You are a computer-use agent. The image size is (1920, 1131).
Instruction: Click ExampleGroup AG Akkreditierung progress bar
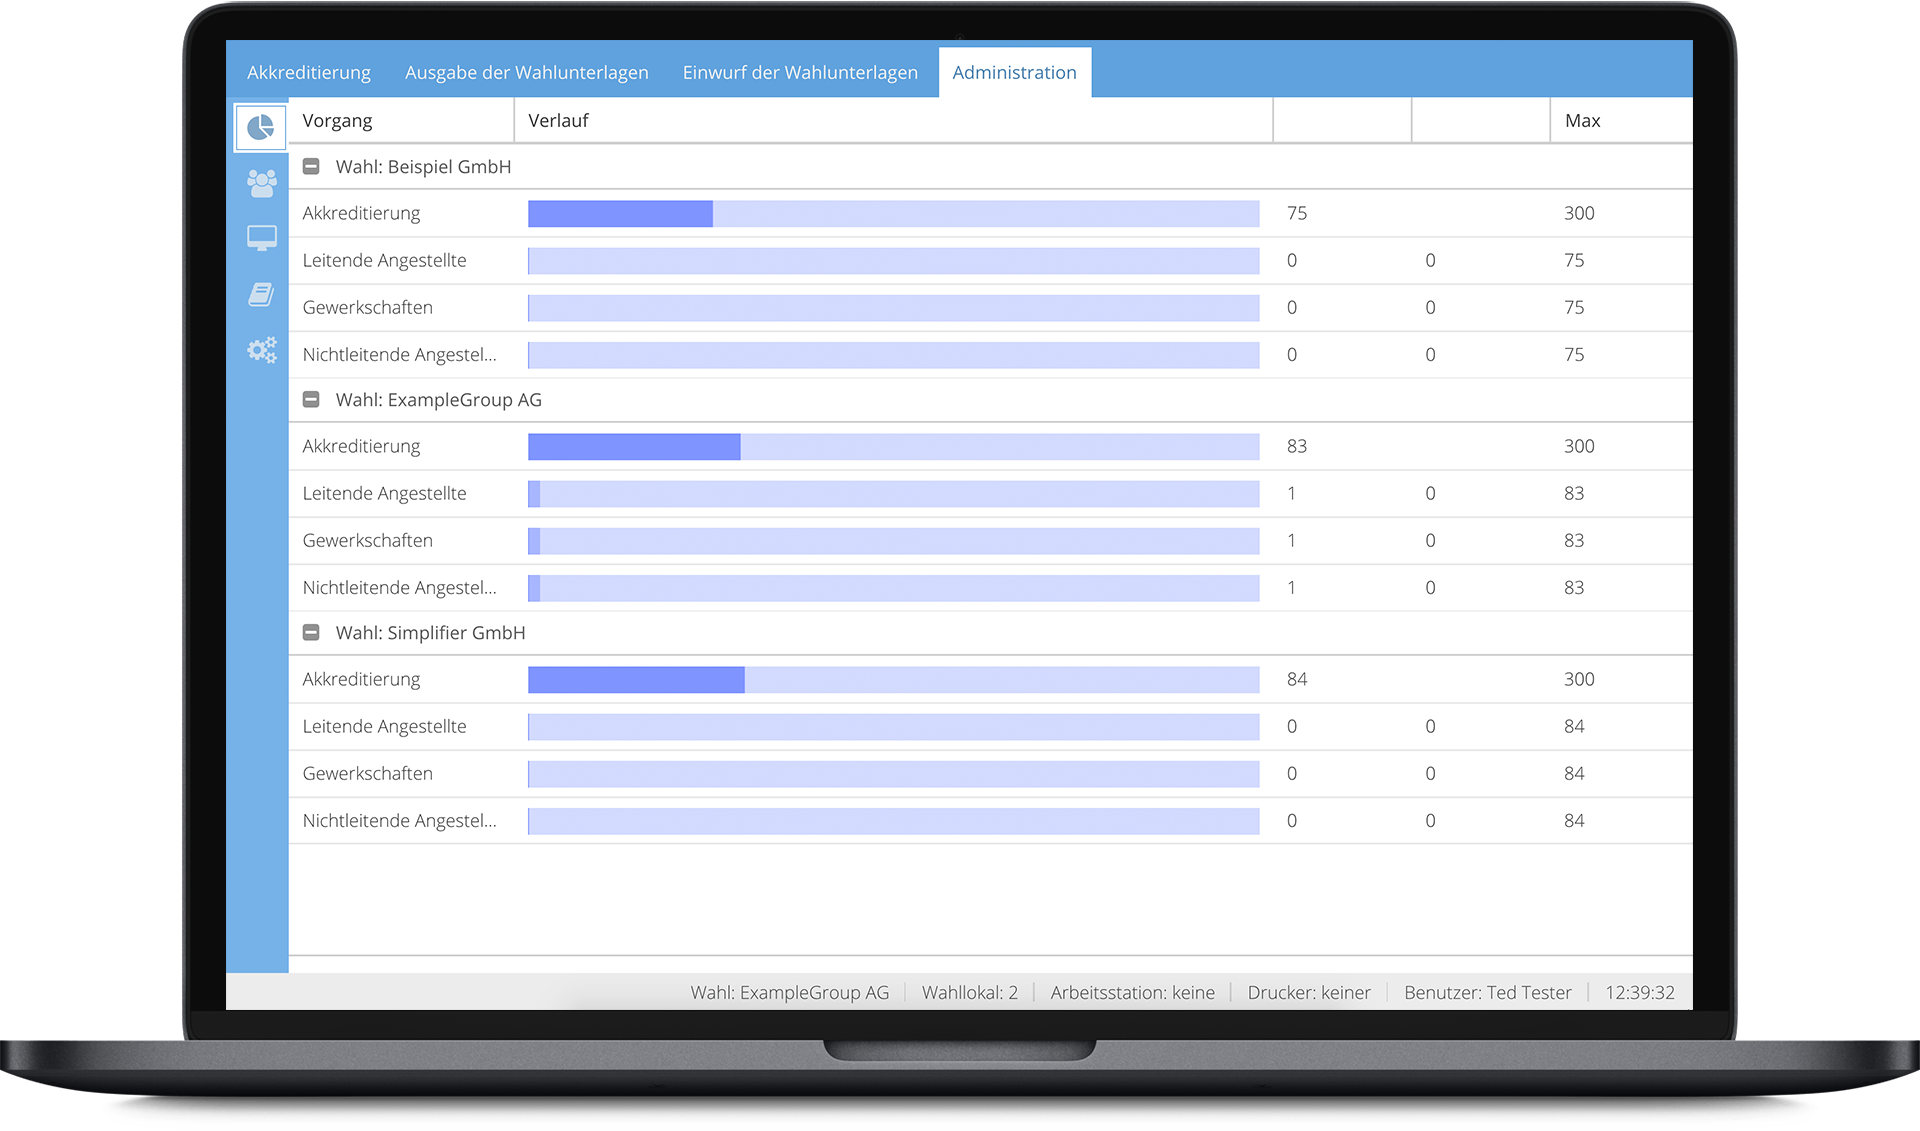point(893,447)
